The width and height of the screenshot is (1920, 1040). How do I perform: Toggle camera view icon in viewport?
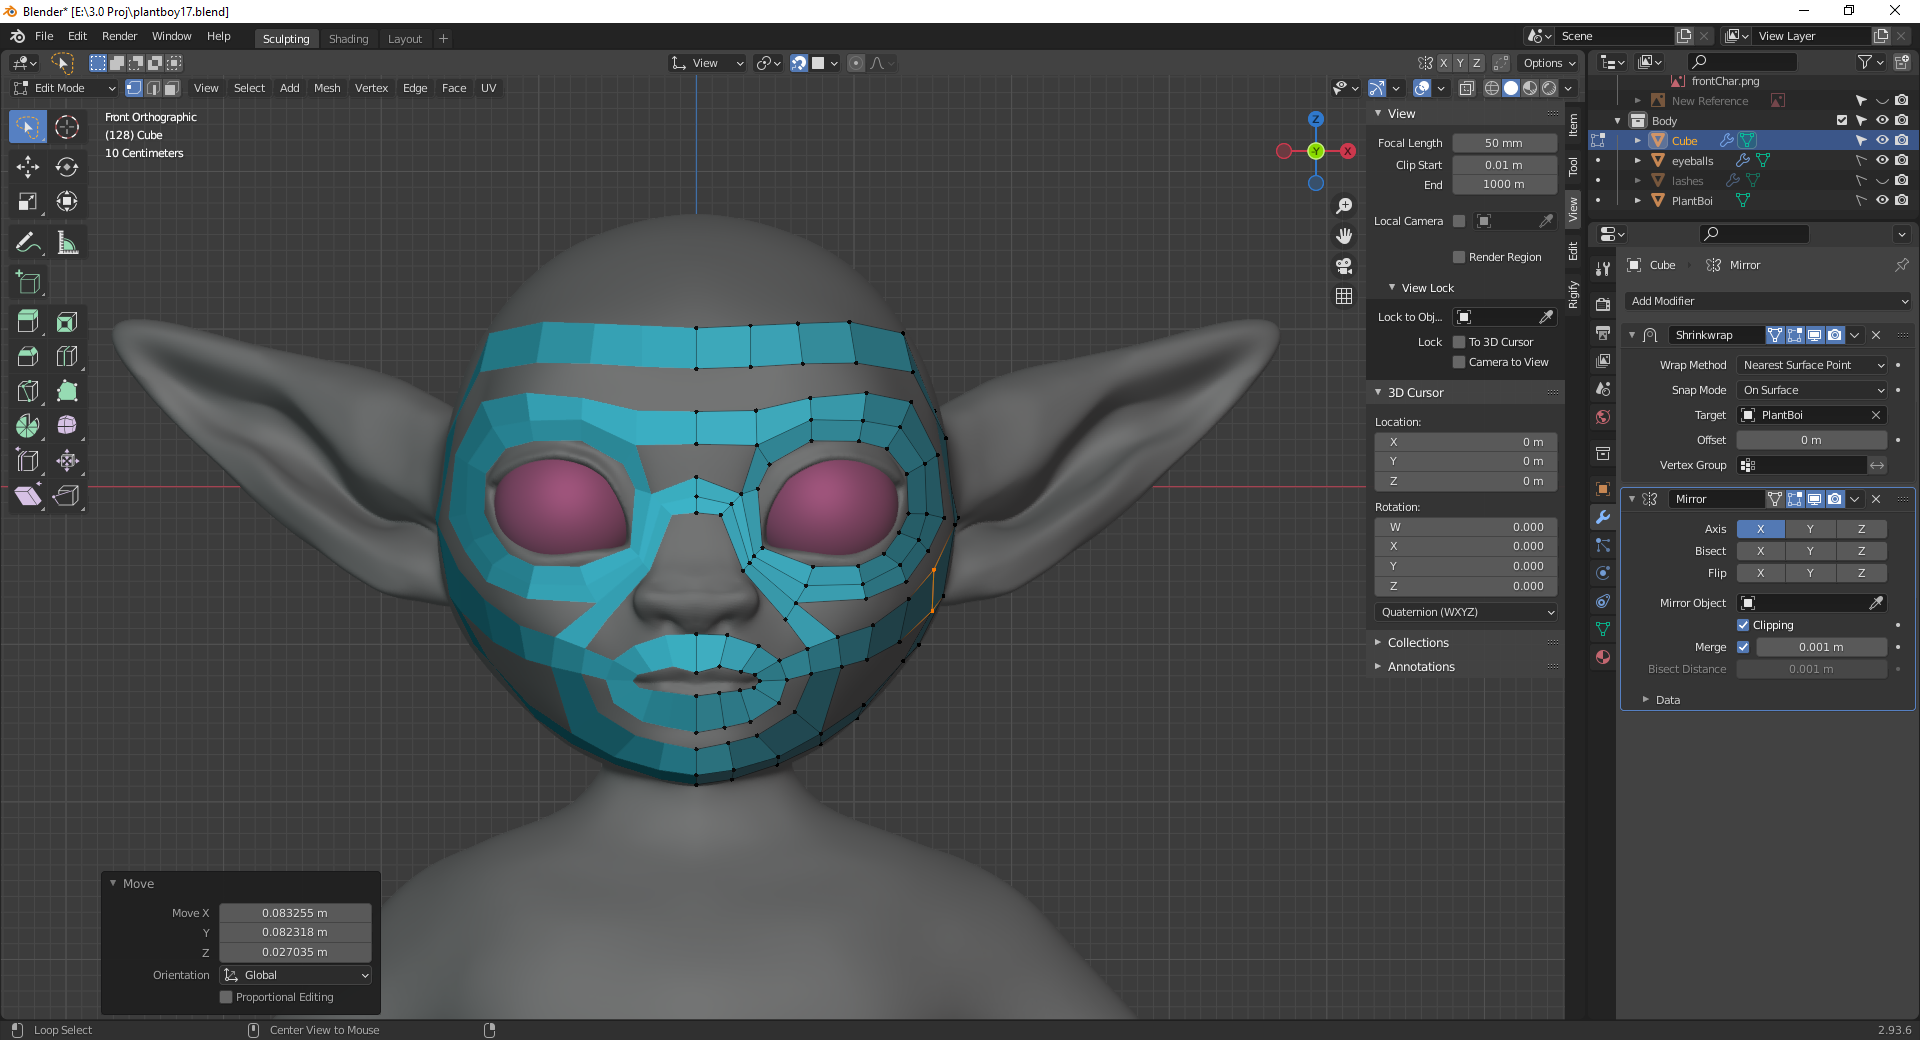coord(1344,266)
